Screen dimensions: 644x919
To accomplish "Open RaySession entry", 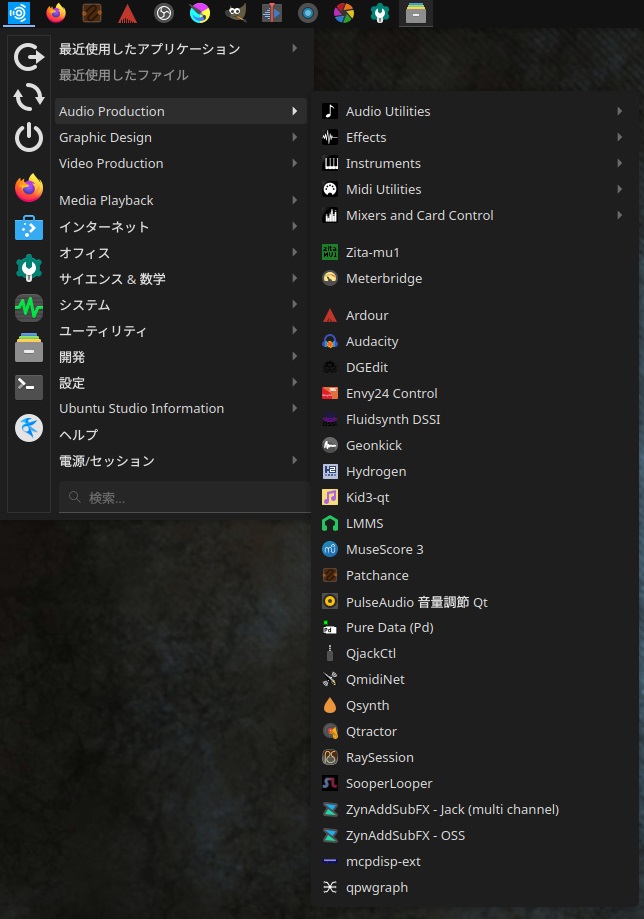I will [x=475, y=757].
